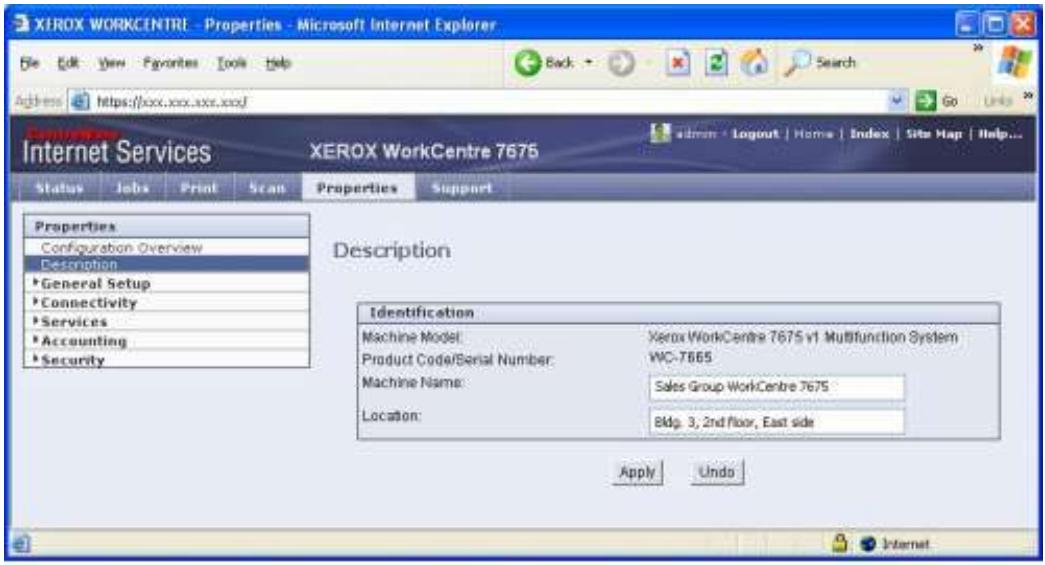1045x565 pixels.
Task: Click the Internet zone globe icon
Action: tap(868, 544)
